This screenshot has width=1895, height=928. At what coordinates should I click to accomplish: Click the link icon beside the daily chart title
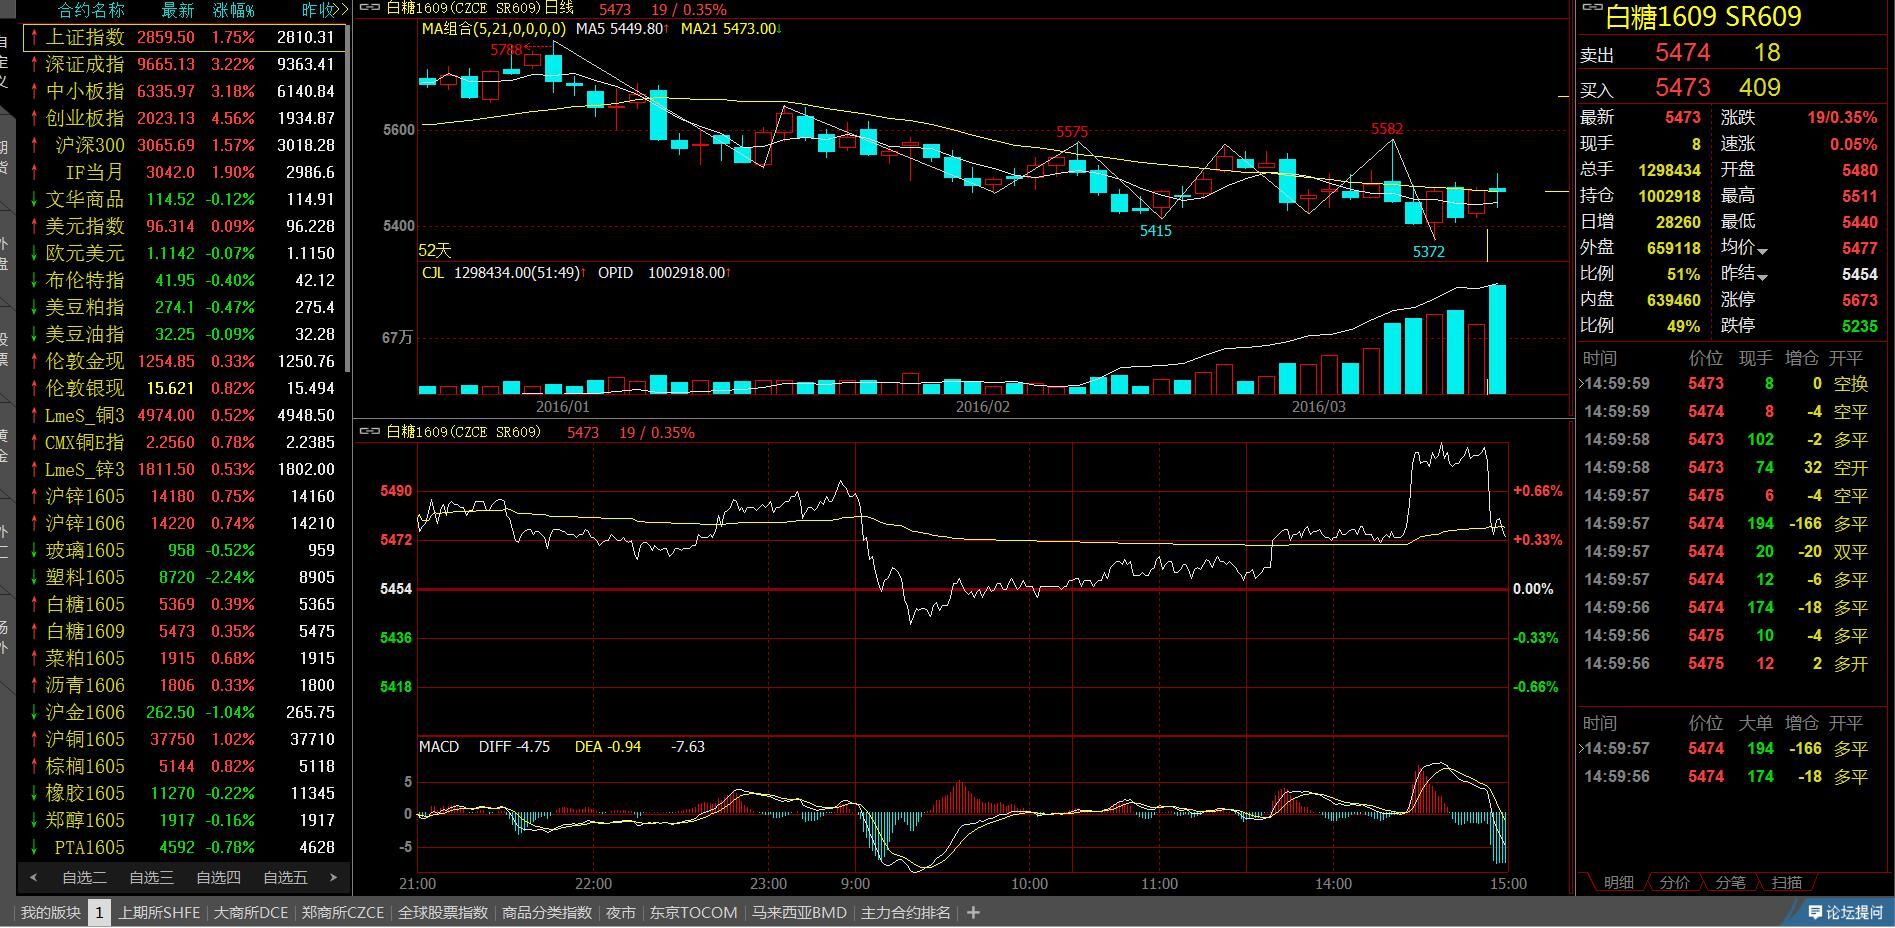click(x=369, y=8)
